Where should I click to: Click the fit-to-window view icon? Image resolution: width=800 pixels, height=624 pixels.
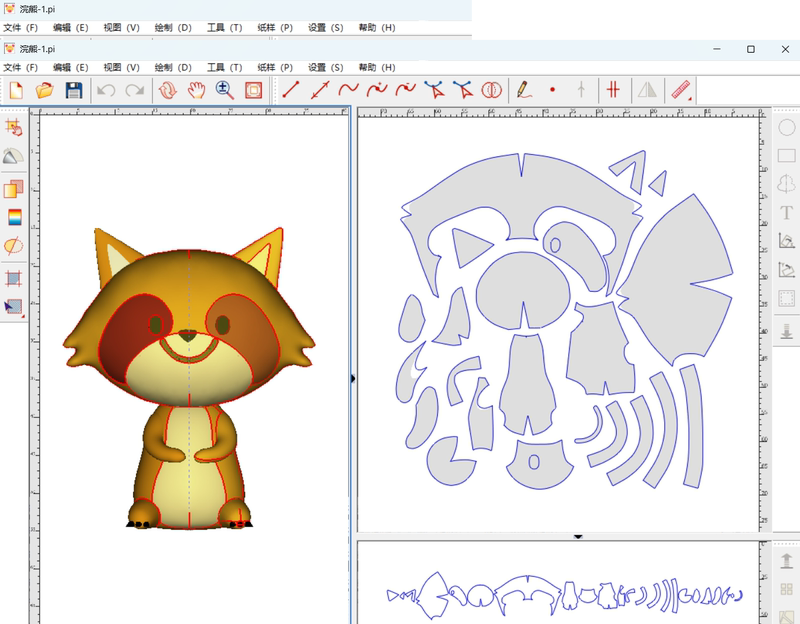tap(254, 90)
